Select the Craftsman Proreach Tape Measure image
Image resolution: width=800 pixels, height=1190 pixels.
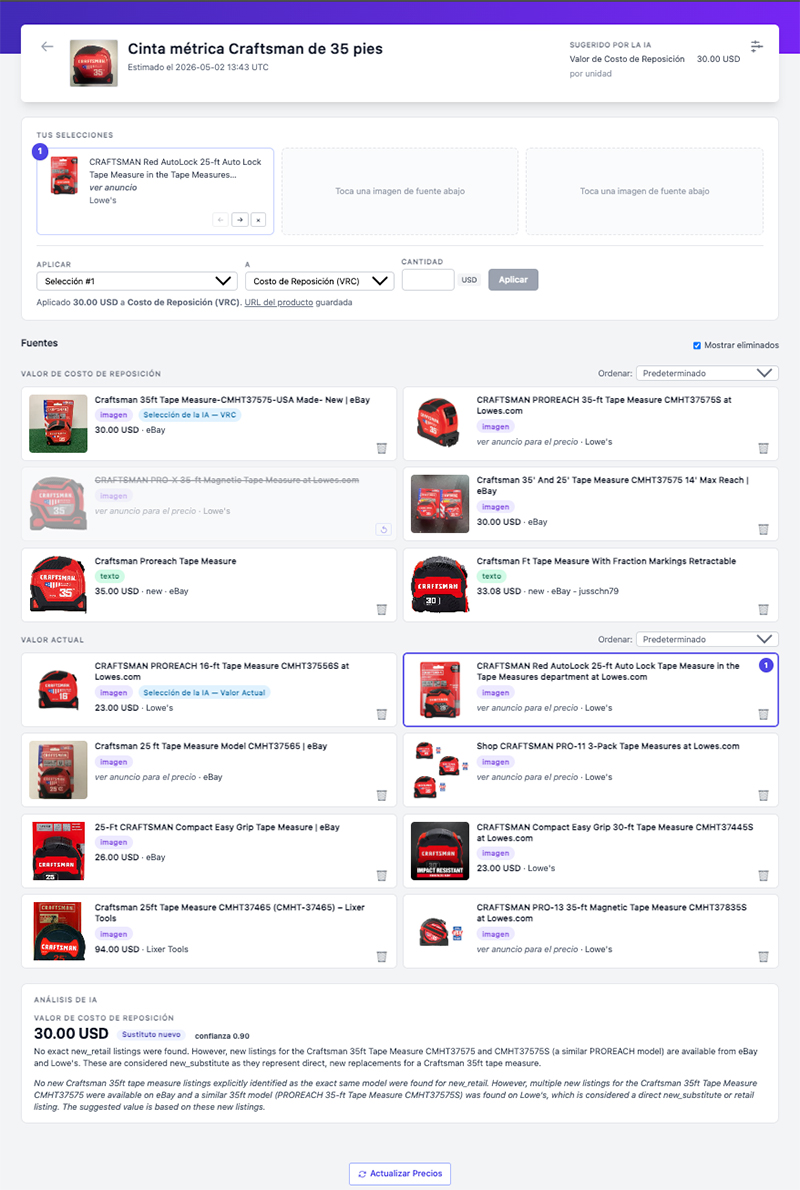(x=58, y=584)
